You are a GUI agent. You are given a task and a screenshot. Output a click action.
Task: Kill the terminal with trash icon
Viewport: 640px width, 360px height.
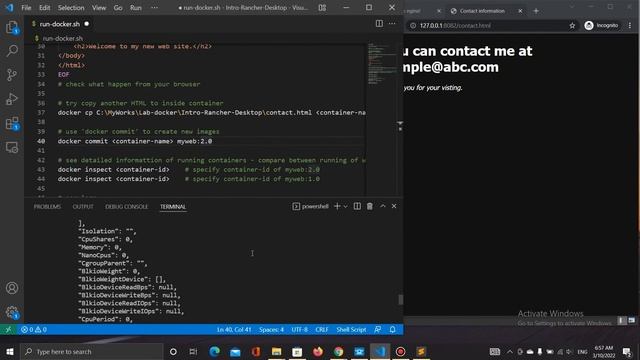(x=370, y=206)
